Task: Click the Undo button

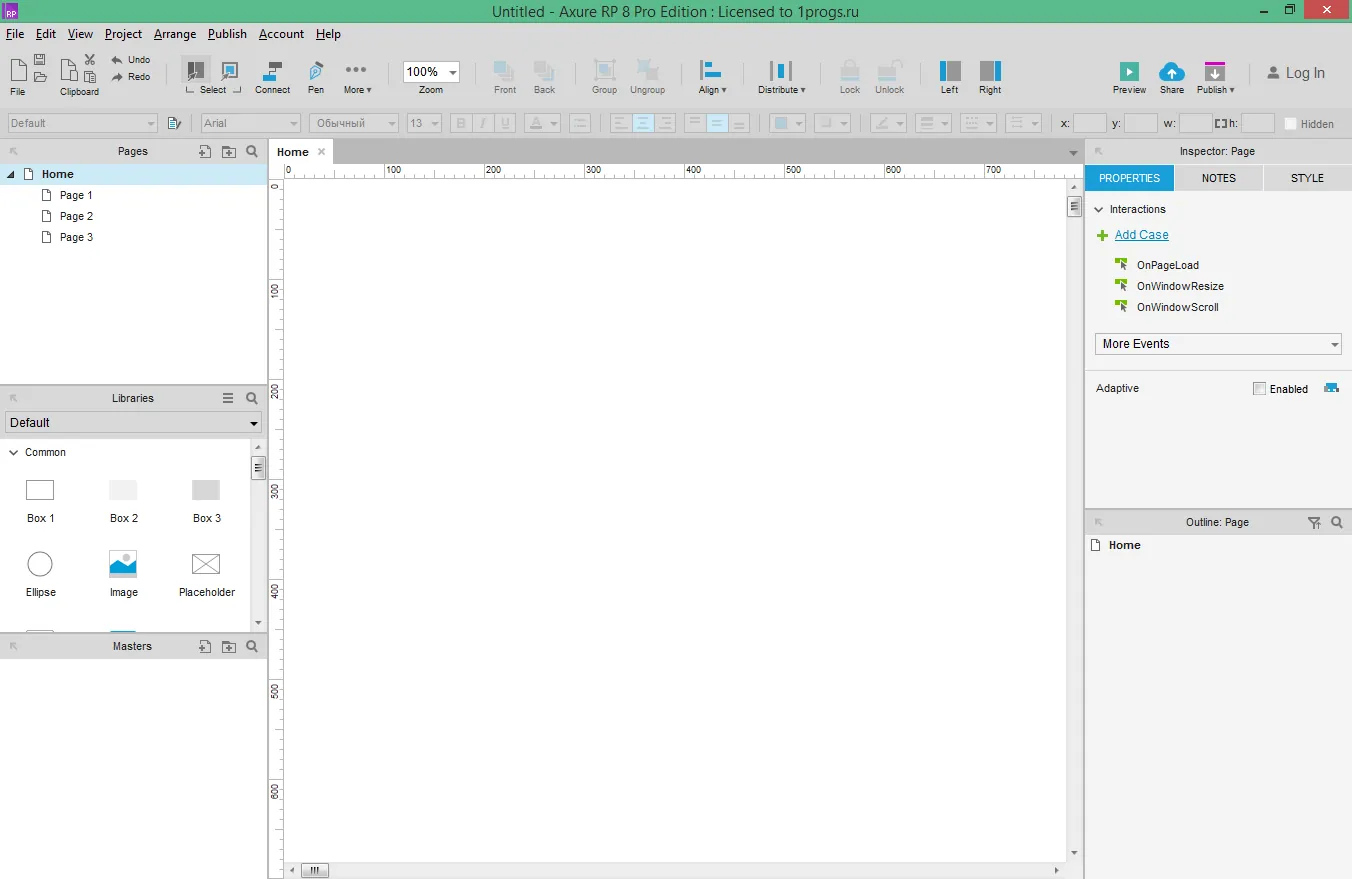Action: pos(131,60)
